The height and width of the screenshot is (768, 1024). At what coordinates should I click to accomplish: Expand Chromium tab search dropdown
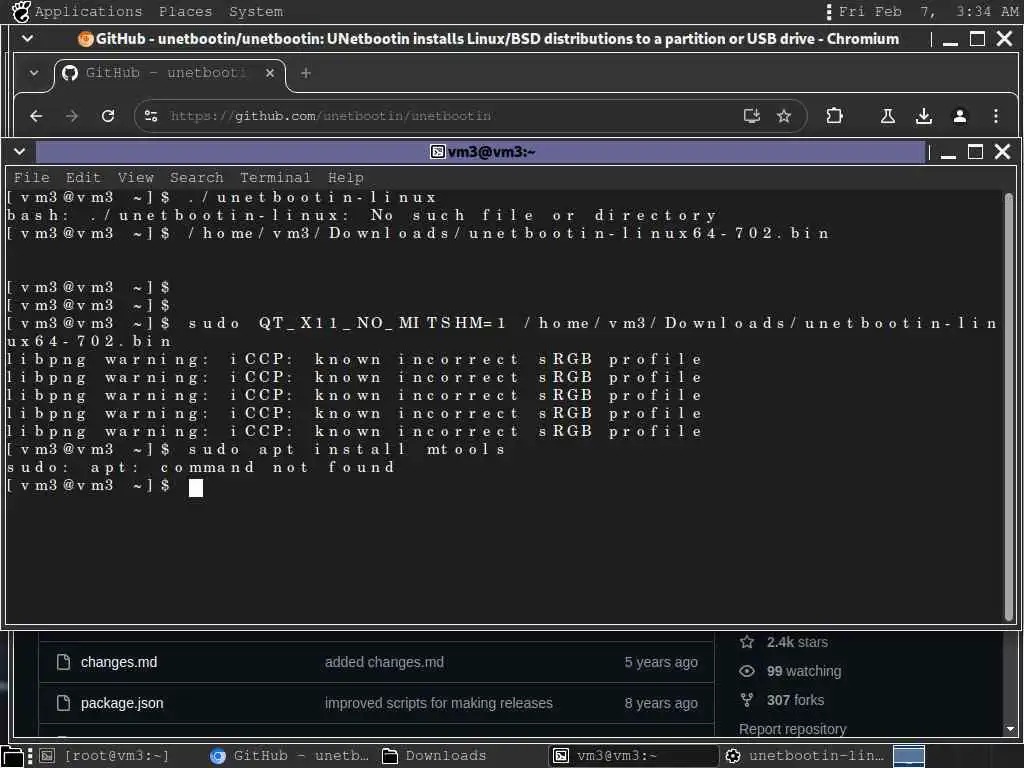tap(34, 73)
